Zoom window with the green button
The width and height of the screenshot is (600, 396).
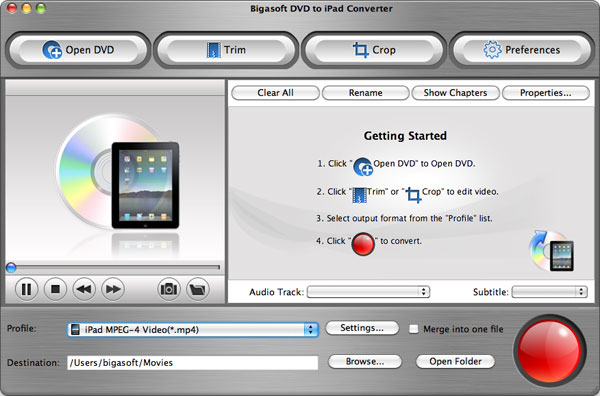41,8
